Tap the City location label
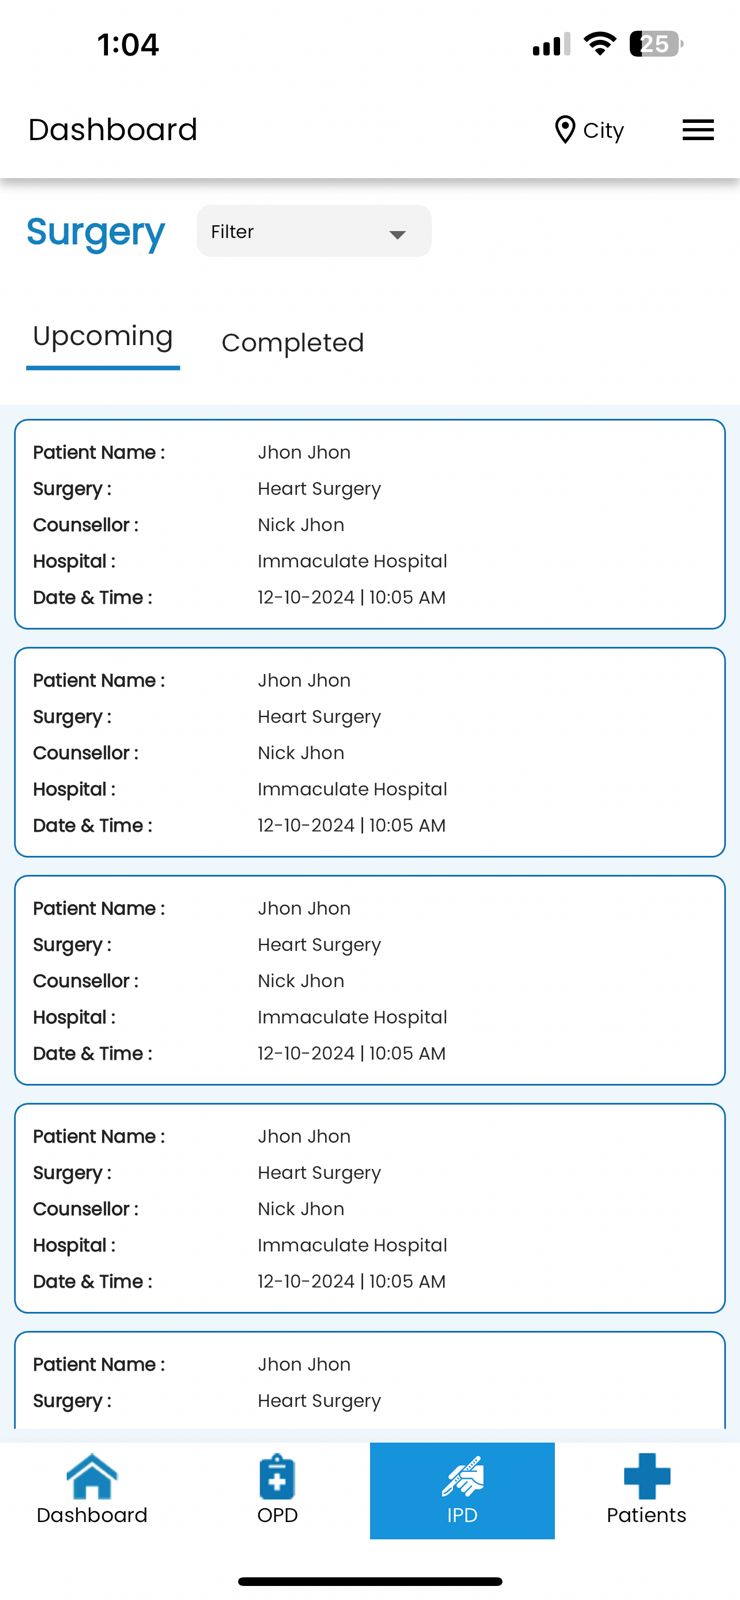The height and width of the screenshot is (1600, 740). [x=603, y=131]
